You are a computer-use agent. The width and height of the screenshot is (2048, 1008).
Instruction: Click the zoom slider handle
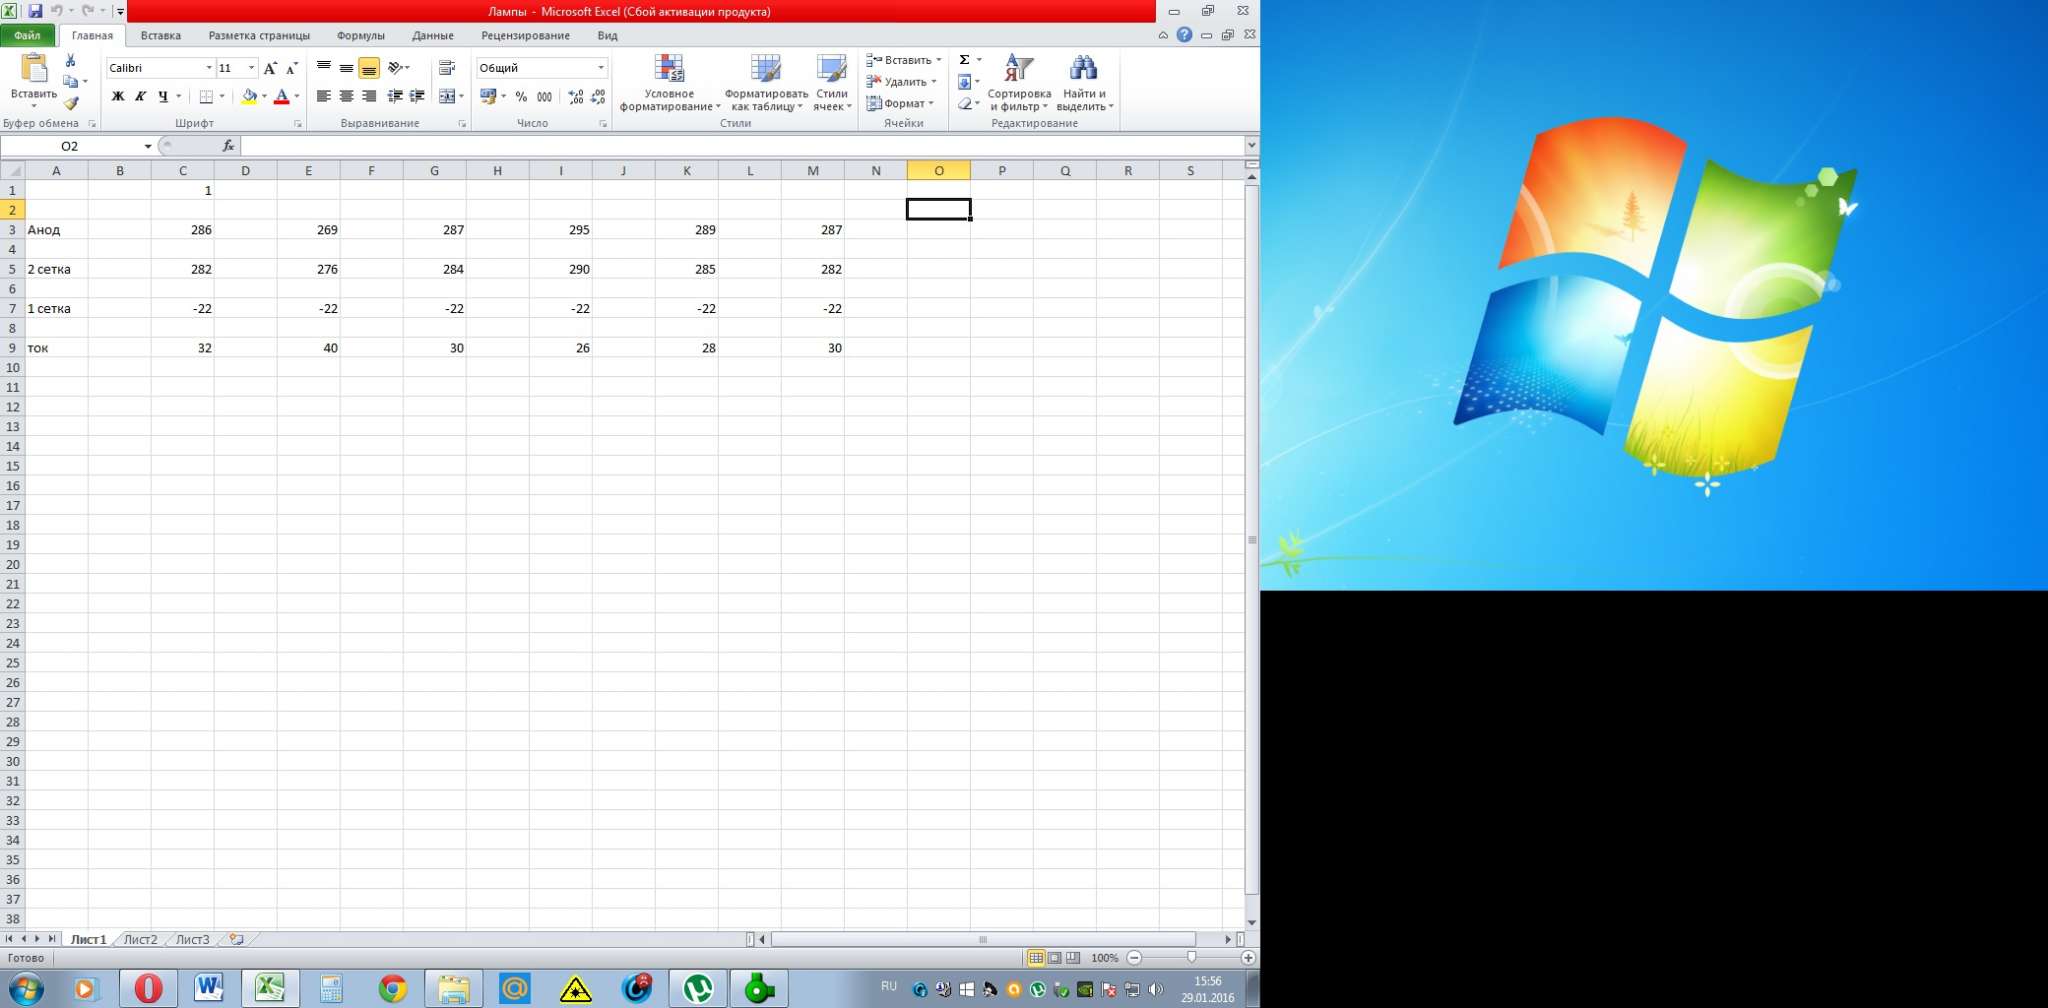coord(1191,958)
